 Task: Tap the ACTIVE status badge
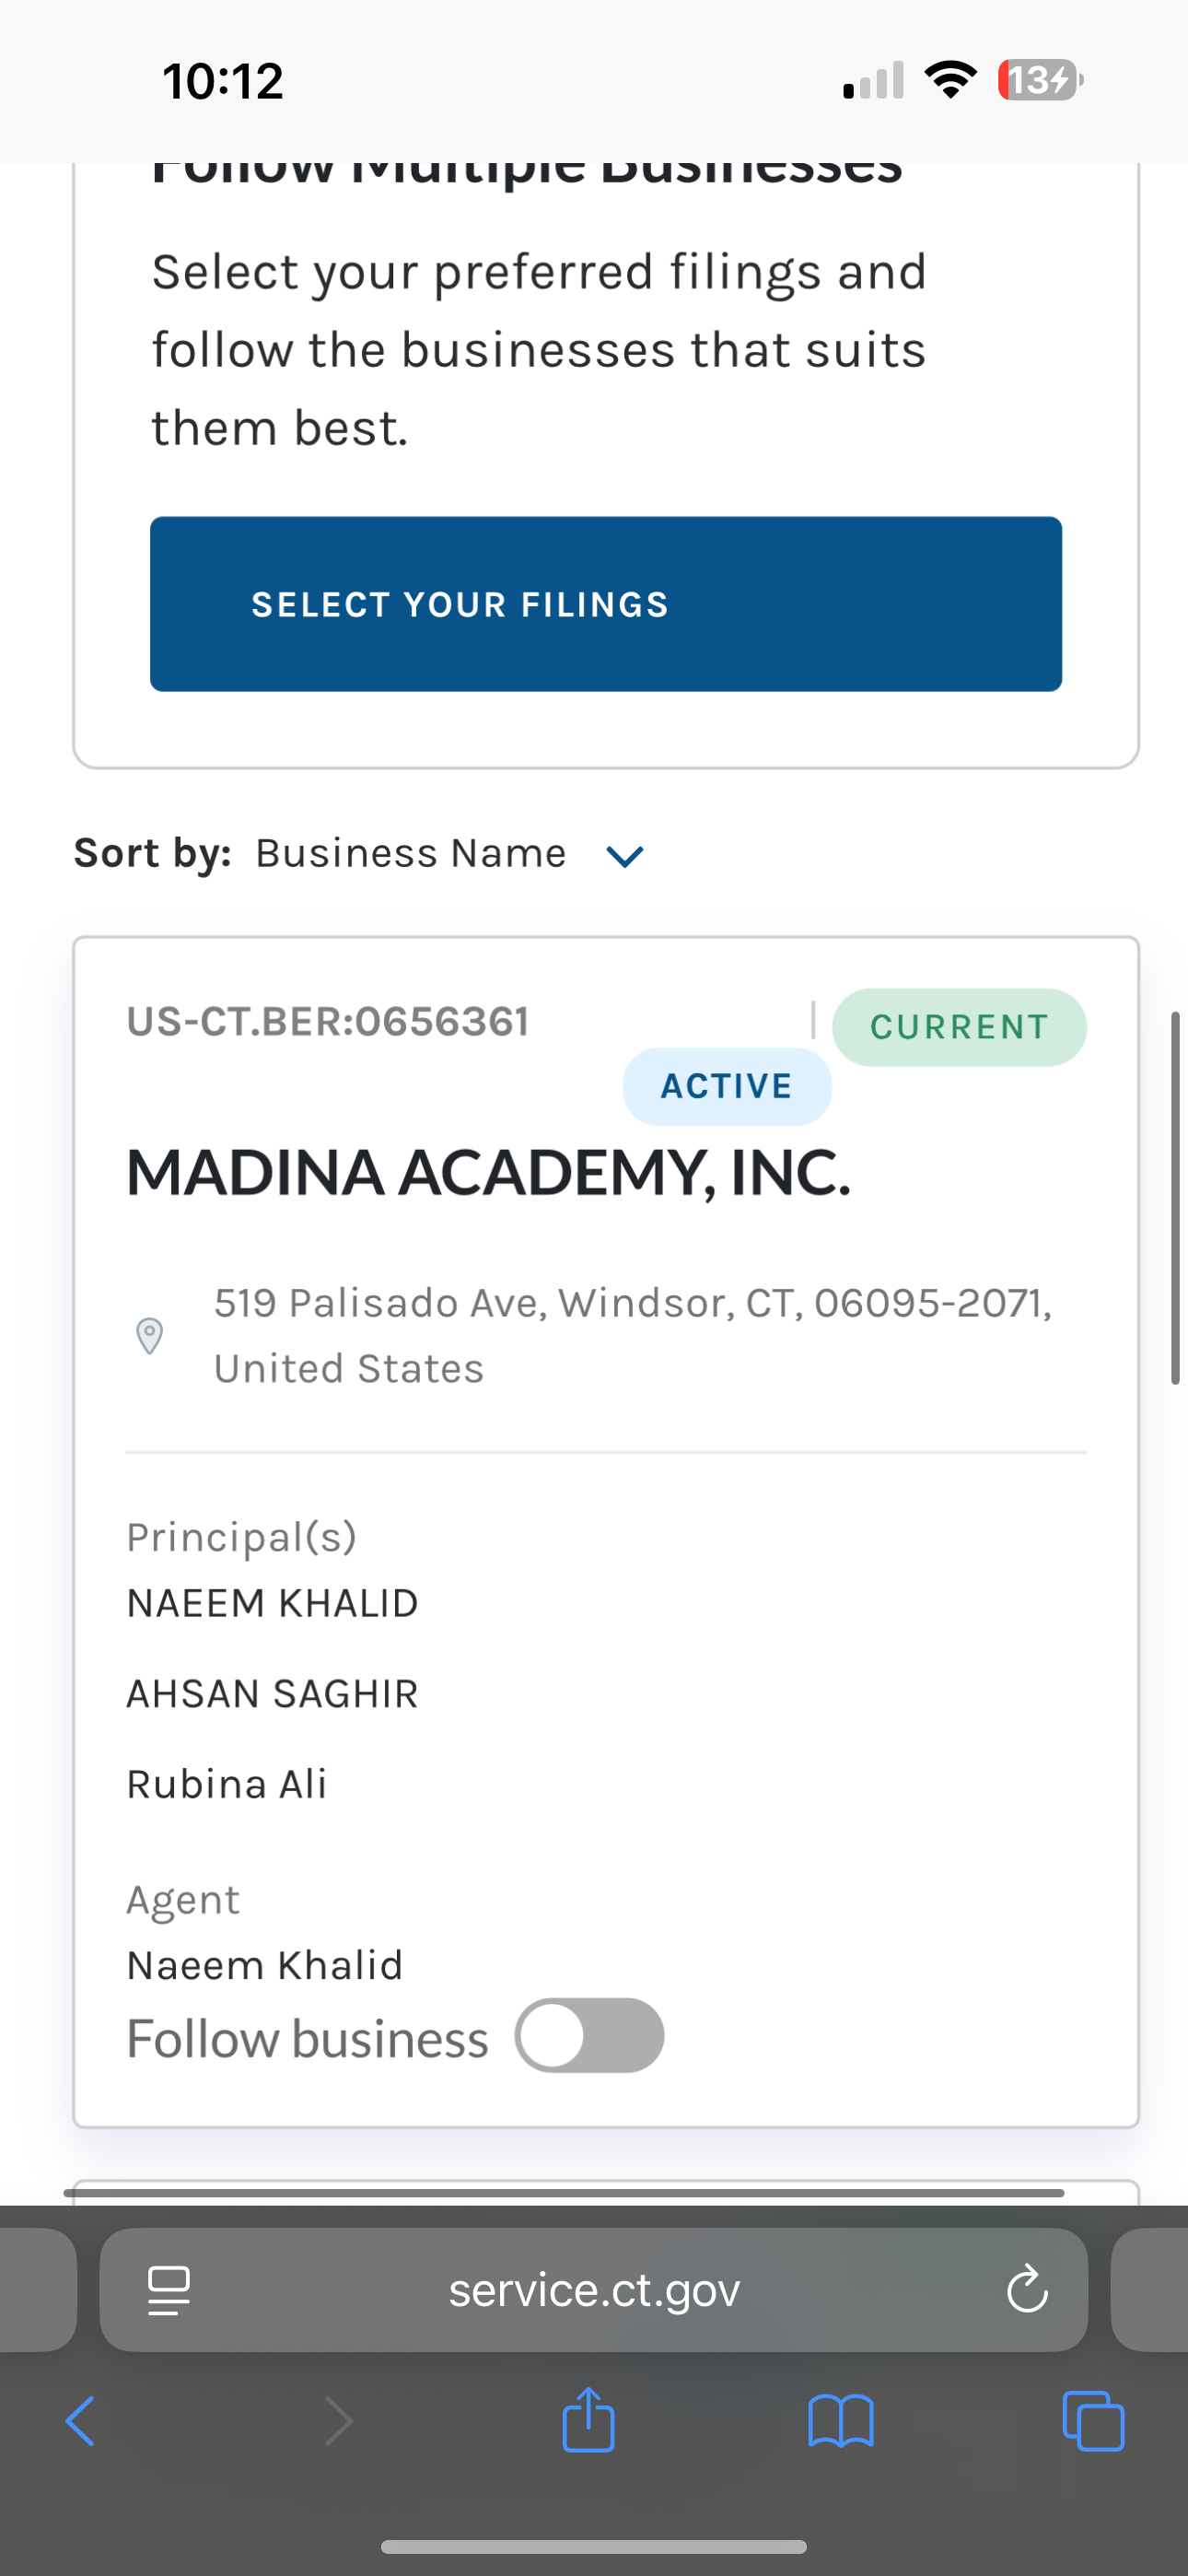point(727,1086)
